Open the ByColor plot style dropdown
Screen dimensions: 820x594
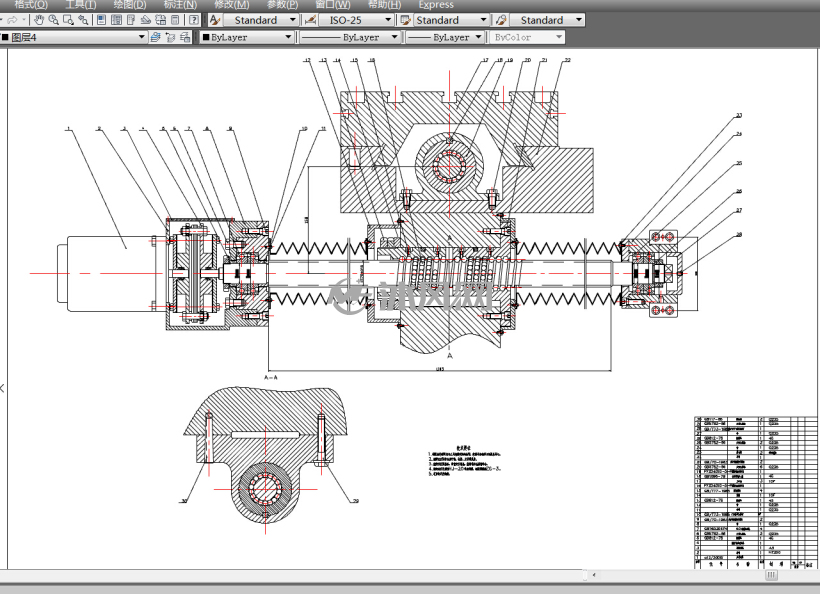tap(527, 37)
